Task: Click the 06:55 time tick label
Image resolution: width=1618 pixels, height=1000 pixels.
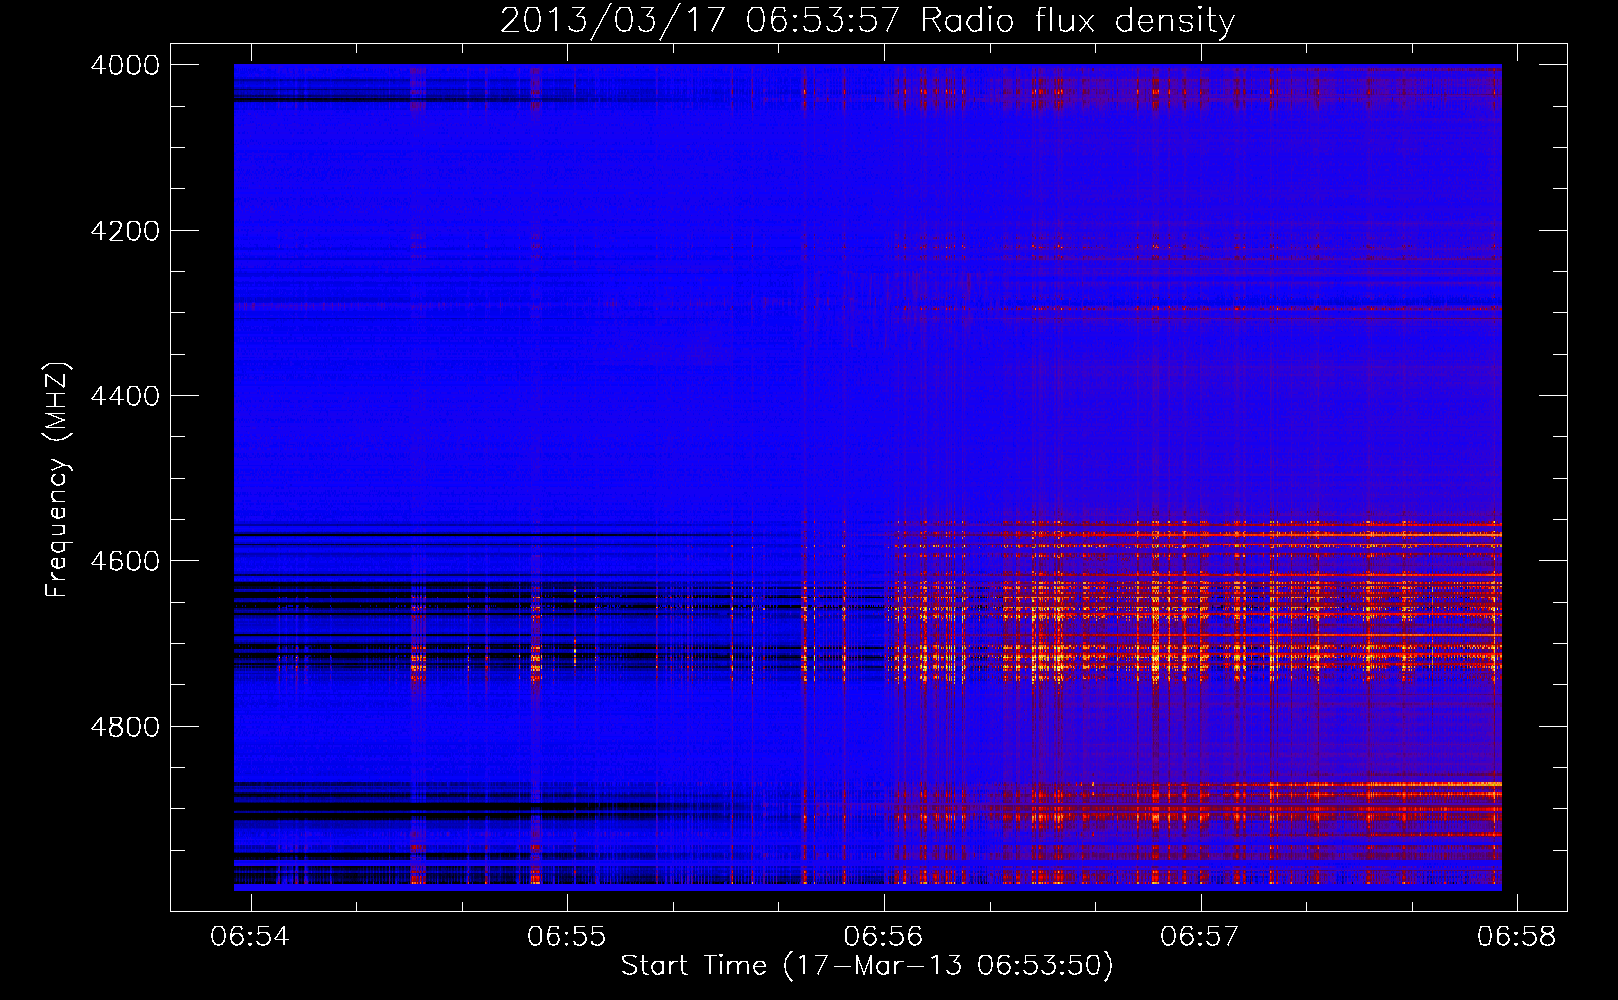Action: pyautogui.click(x=567, y=937)
